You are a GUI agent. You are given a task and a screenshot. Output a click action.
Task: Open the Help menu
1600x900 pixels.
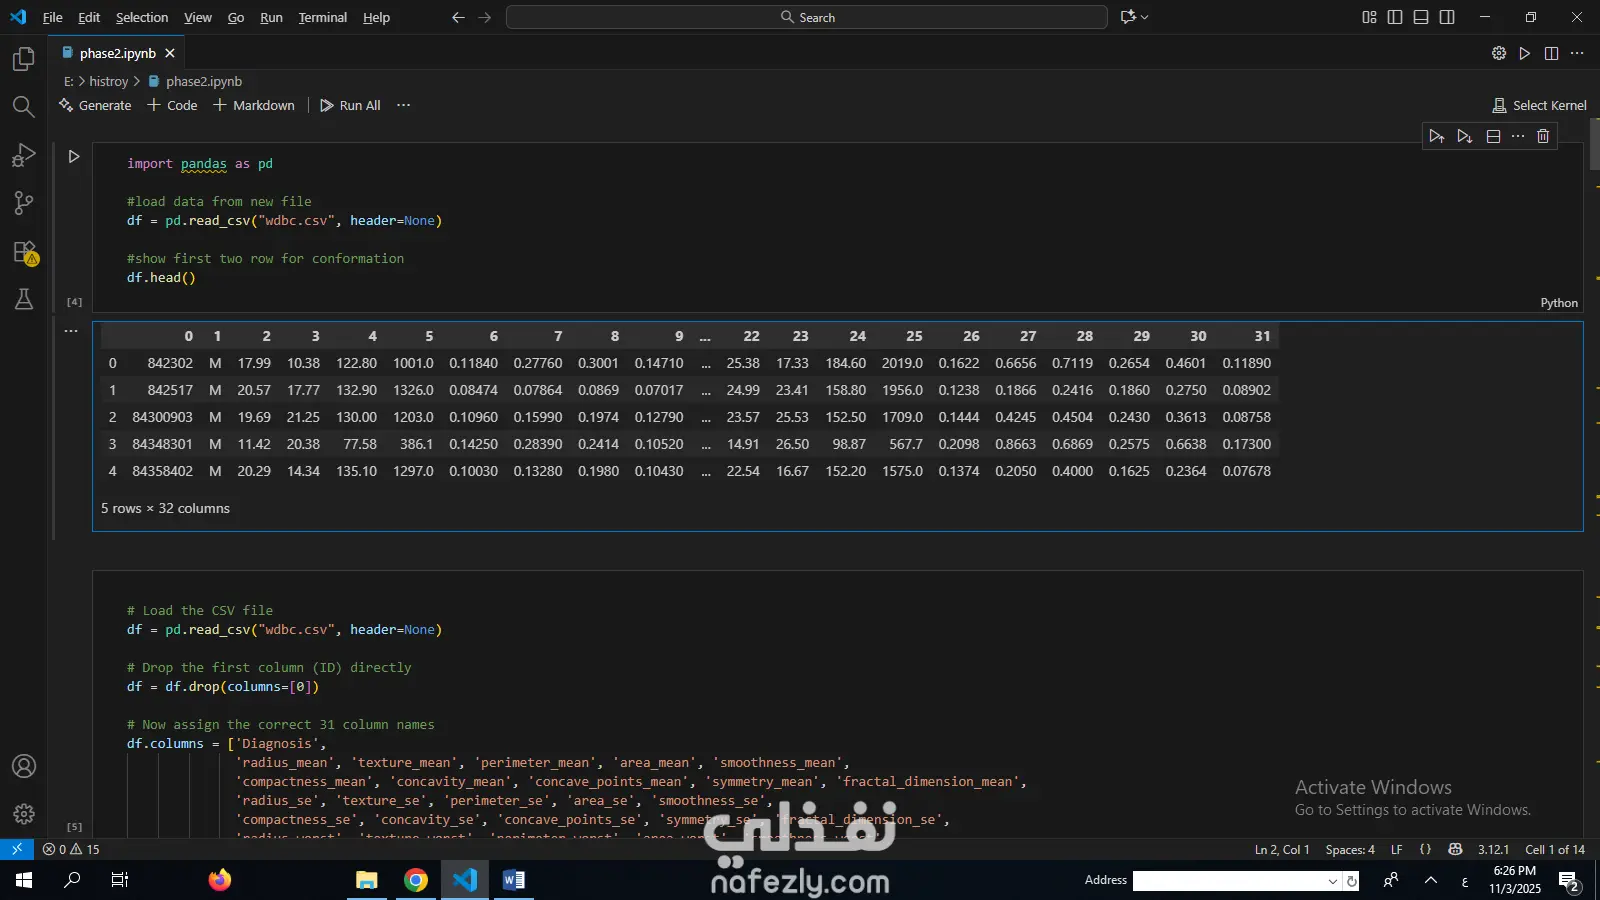[x=377, y=17]
